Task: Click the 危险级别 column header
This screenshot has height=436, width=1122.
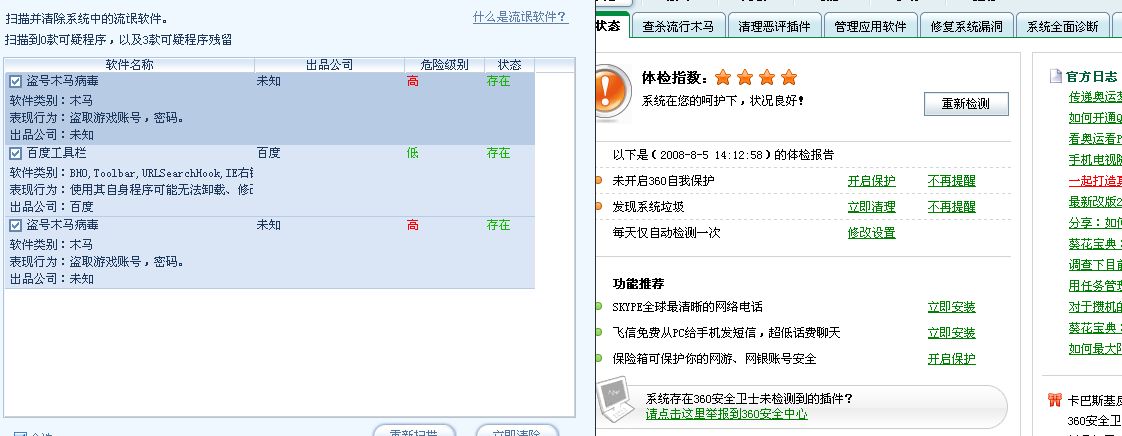Action: 444,65
